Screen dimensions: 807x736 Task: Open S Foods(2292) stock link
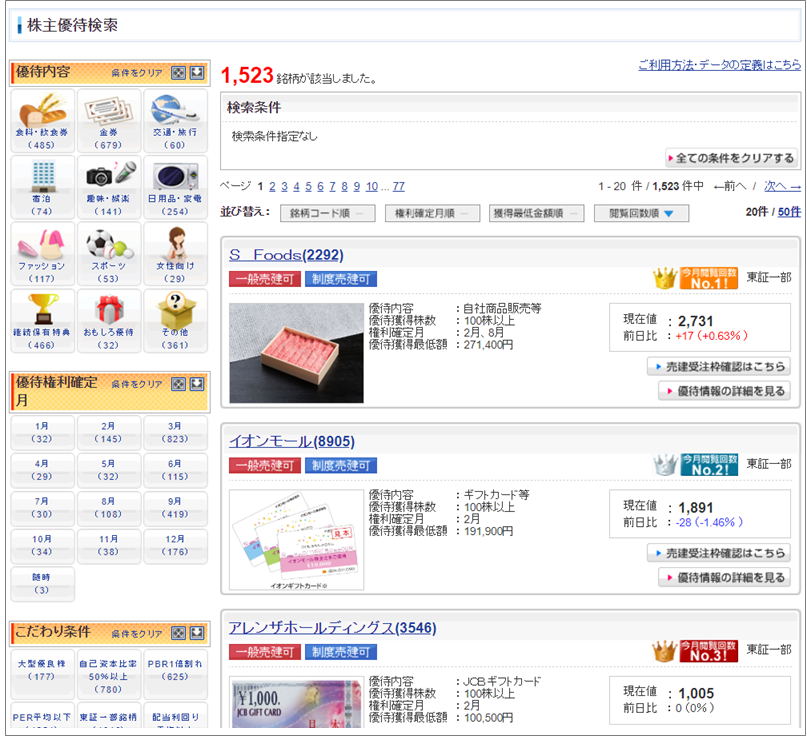(286, 255)
